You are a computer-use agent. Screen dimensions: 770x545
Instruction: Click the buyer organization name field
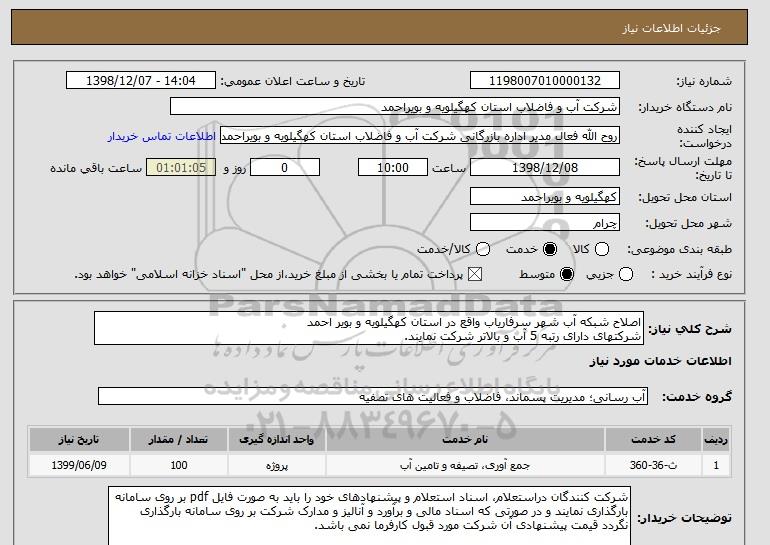[x=395, y=107]
